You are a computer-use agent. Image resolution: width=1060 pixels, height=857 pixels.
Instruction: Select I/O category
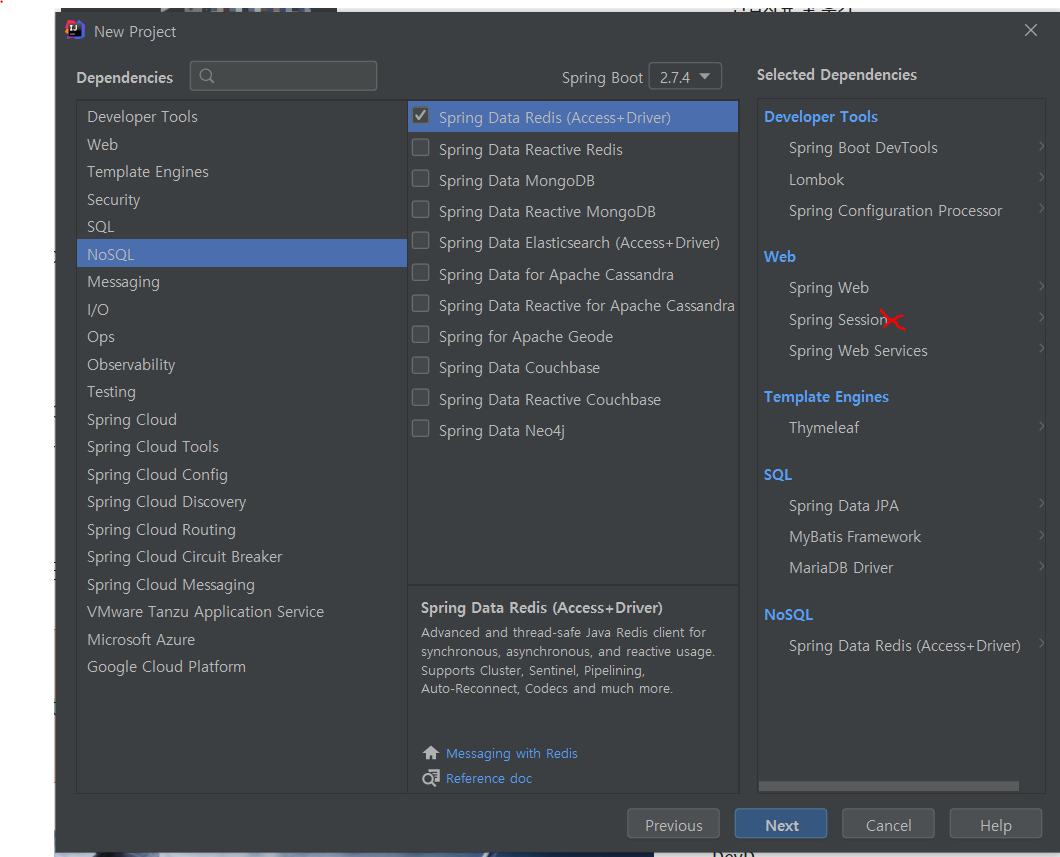241,309
